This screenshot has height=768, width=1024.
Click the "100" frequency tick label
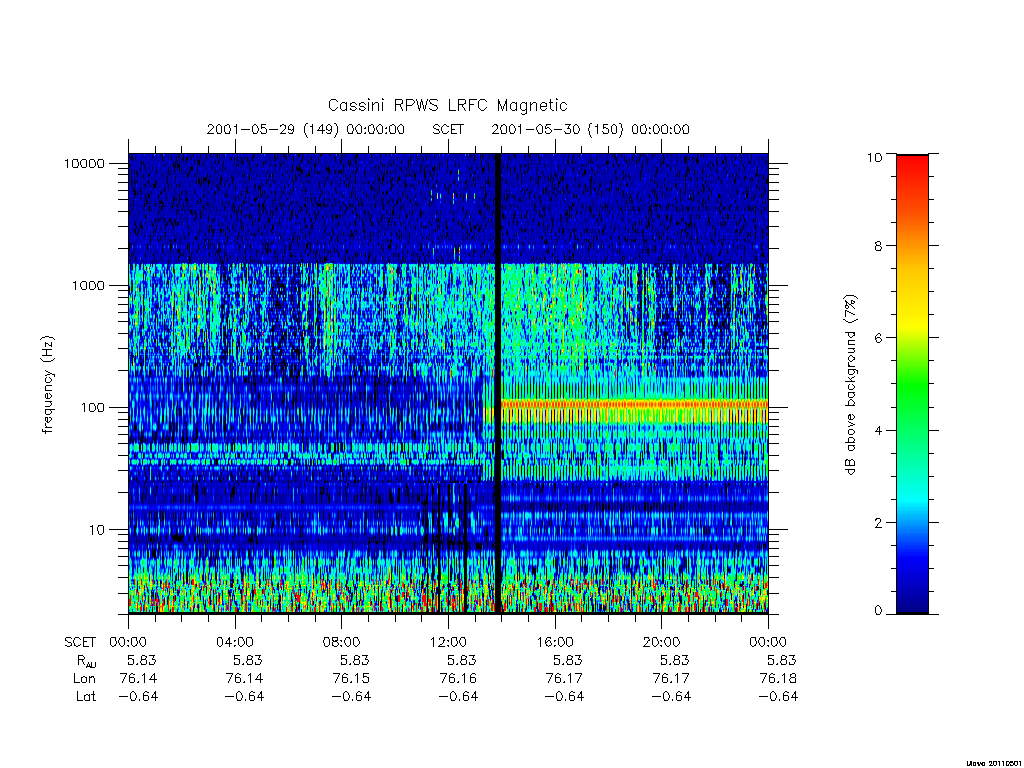(x=92, y=408)
